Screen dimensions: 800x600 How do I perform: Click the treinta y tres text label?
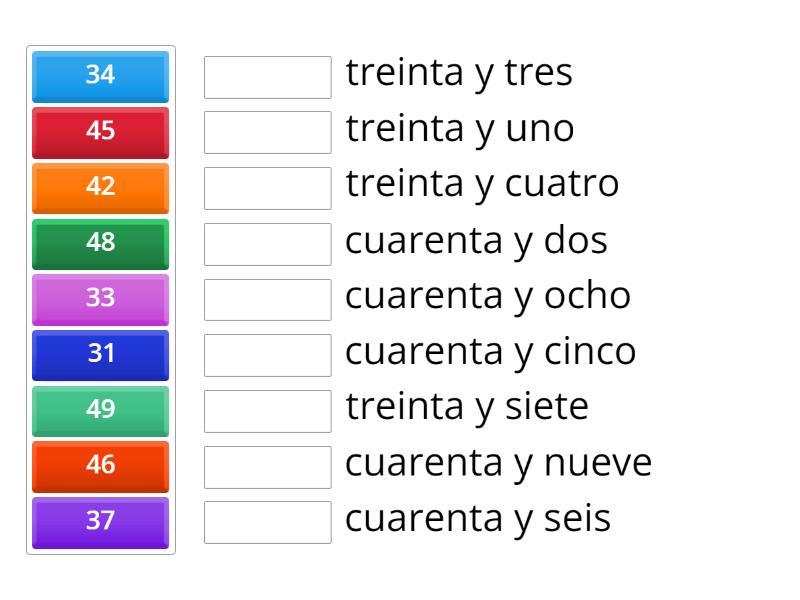point(459,73)
